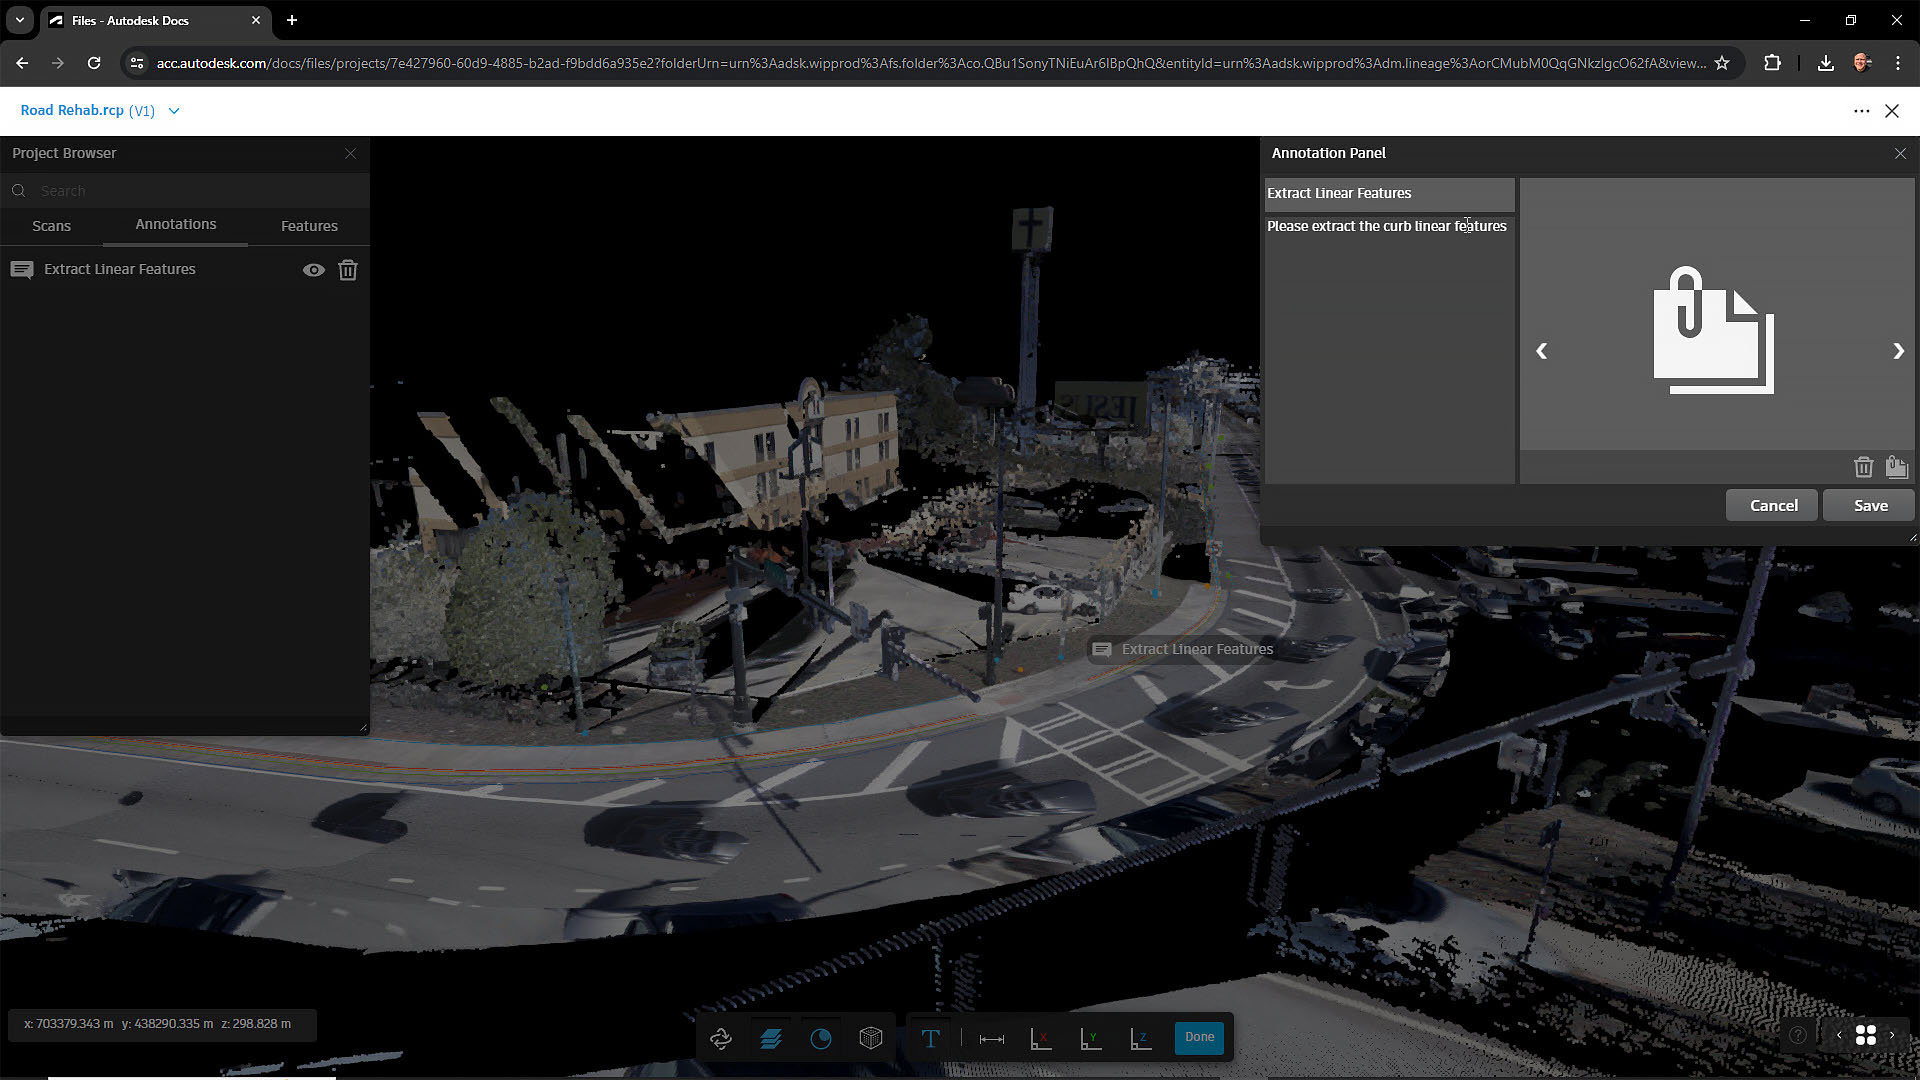Delete the Extract Linear Features annotation
The image size is (1920, 1080).
(347, 270)
